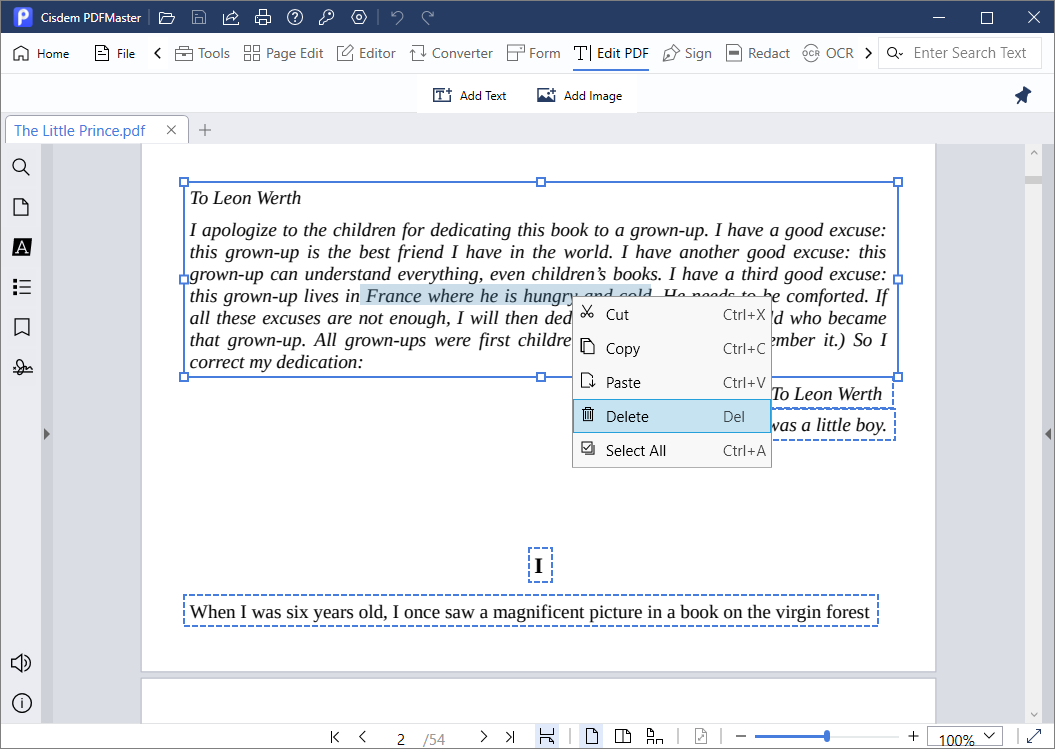Open the bookmarks sidebar icon
This screenshot has height=749, width=1055.
tap(22, 327)
